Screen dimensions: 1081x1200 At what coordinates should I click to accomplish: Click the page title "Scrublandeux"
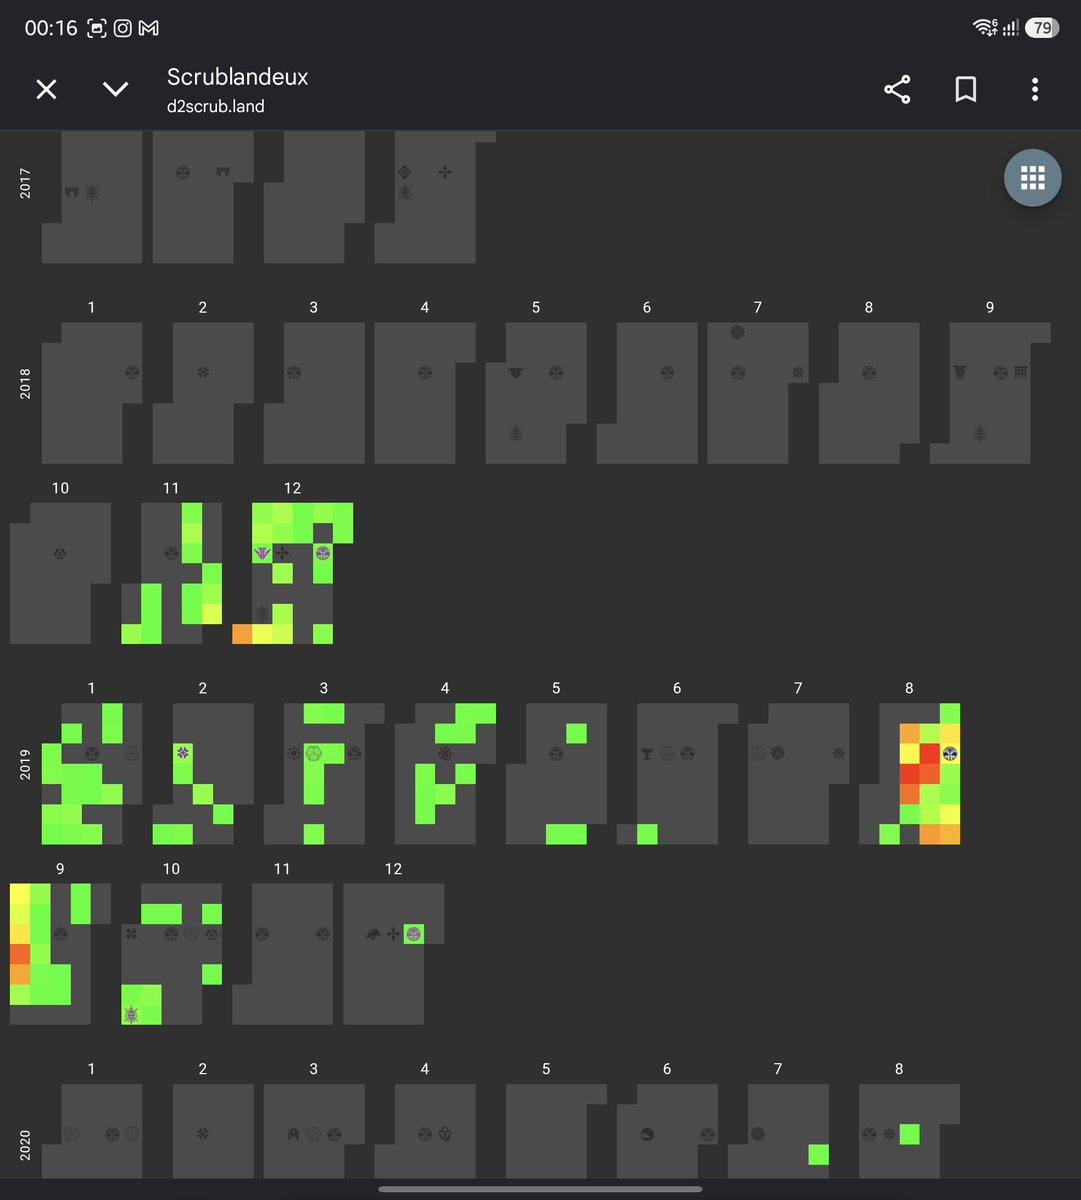(237, 76)
